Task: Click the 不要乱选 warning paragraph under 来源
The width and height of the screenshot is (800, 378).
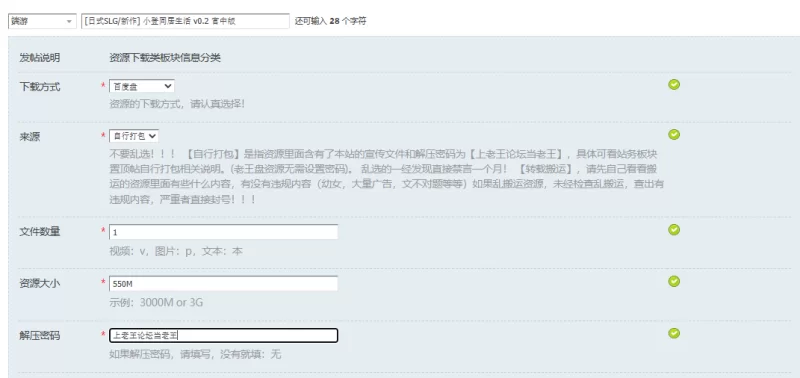Action: click(386, 177)
